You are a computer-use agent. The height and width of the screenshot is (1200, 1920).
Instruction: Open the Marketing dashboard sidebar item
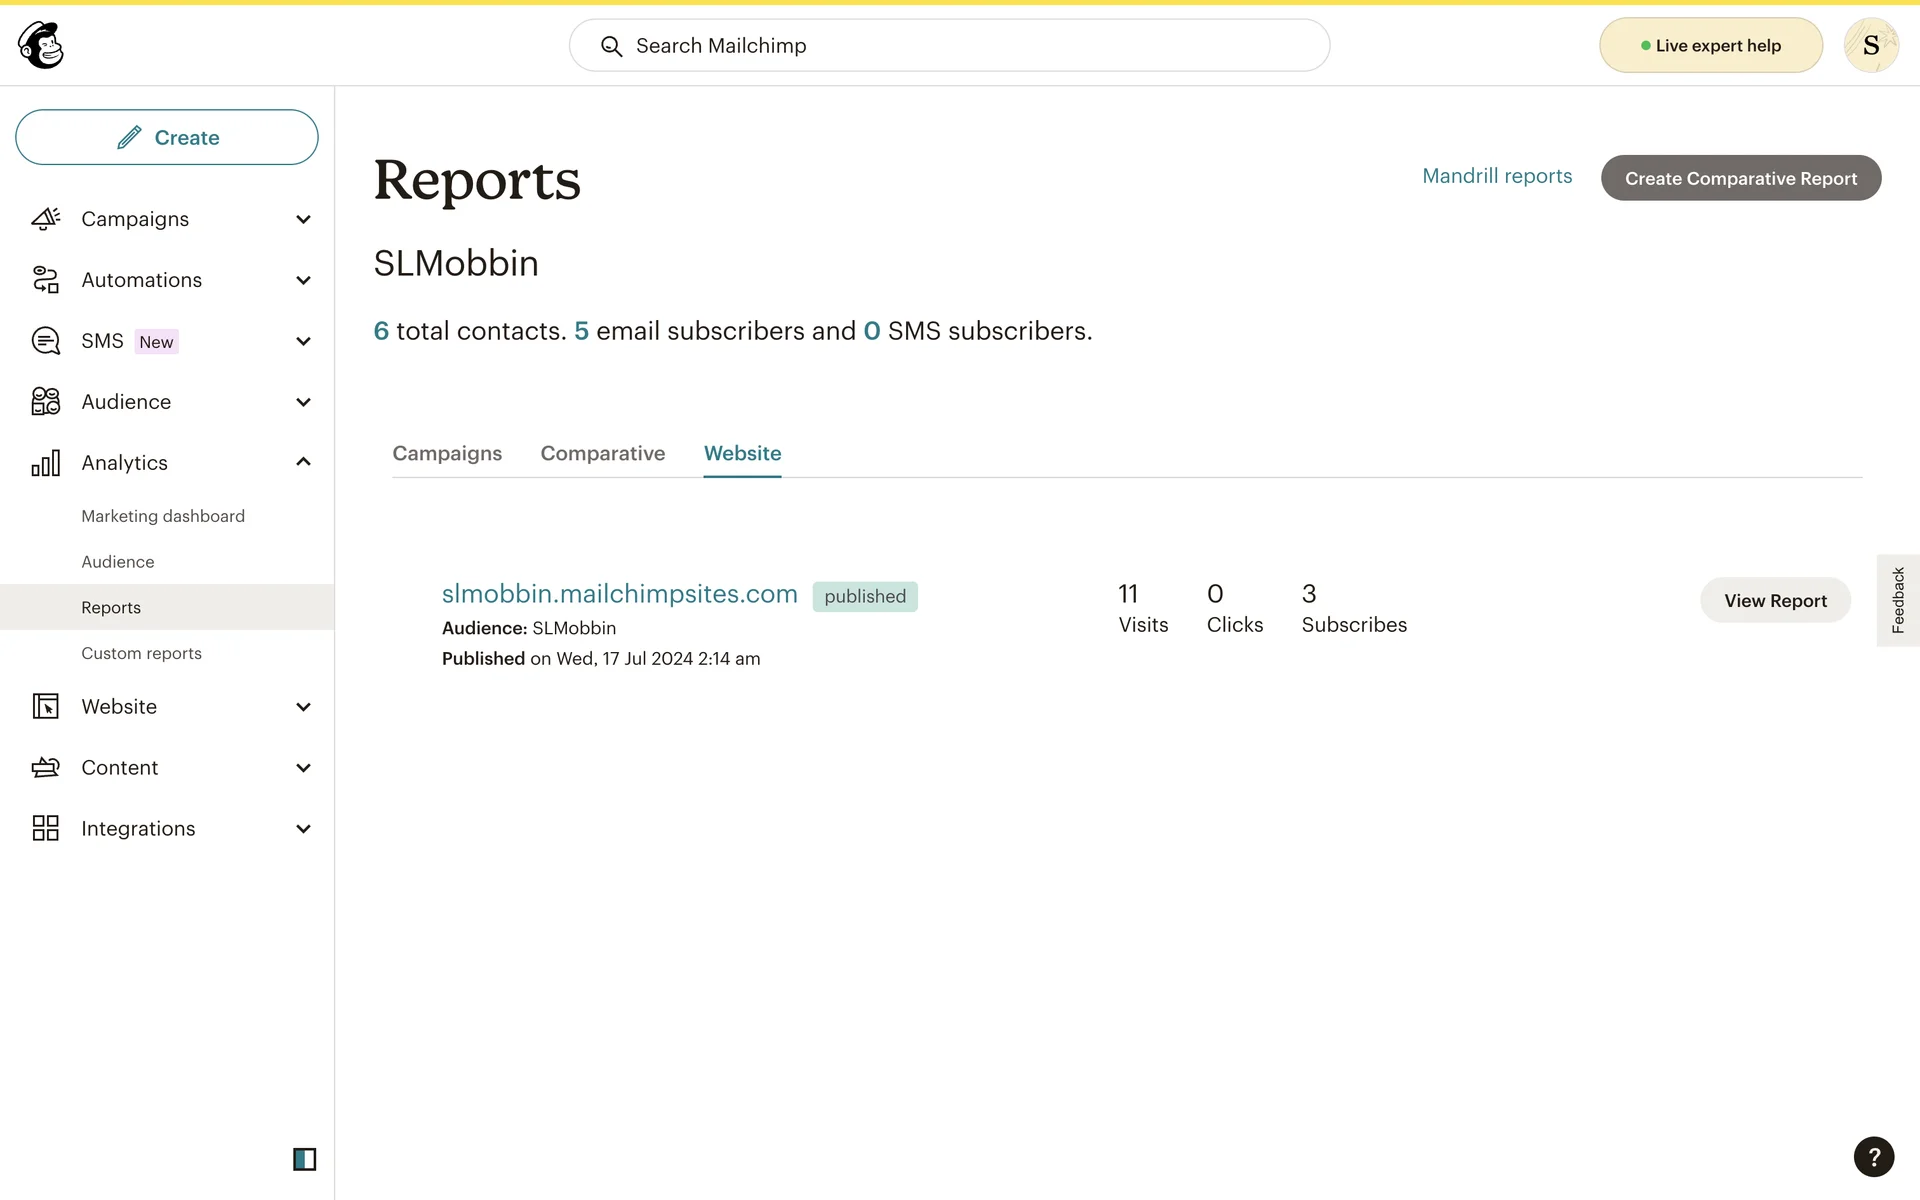(163, 516)
